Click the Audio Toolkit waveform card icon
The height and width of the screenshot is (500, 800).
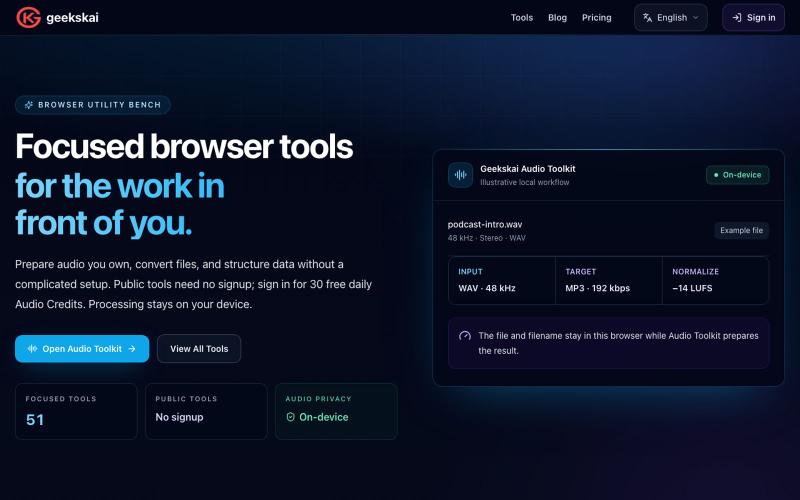point(460,175)
